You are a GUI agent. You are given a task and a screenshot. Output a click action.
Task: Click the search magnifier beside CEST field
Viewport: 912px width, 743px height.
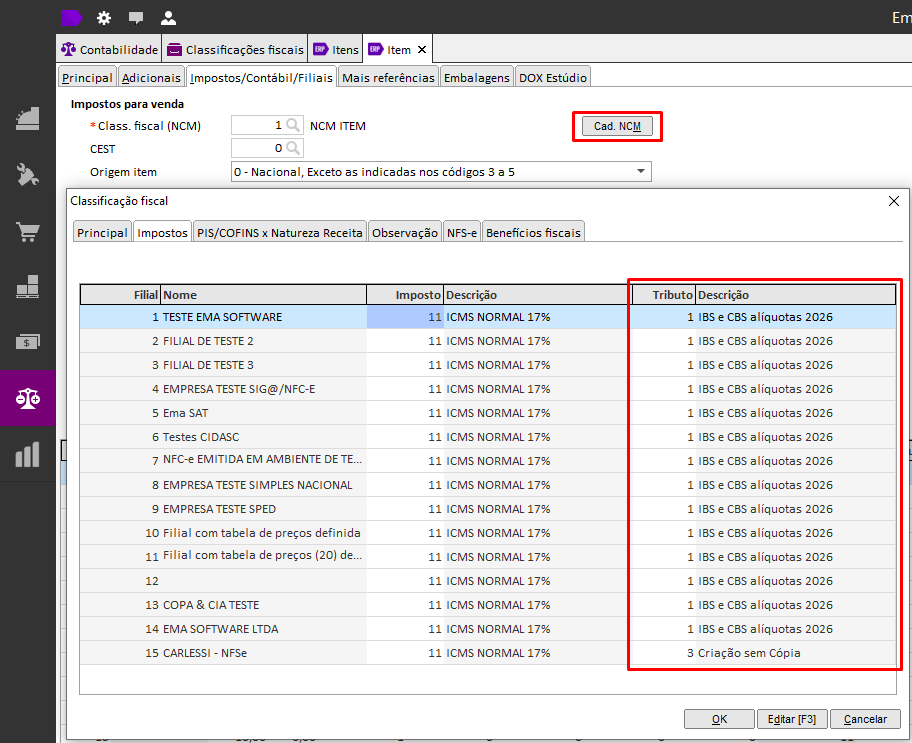tap(293, 149)
